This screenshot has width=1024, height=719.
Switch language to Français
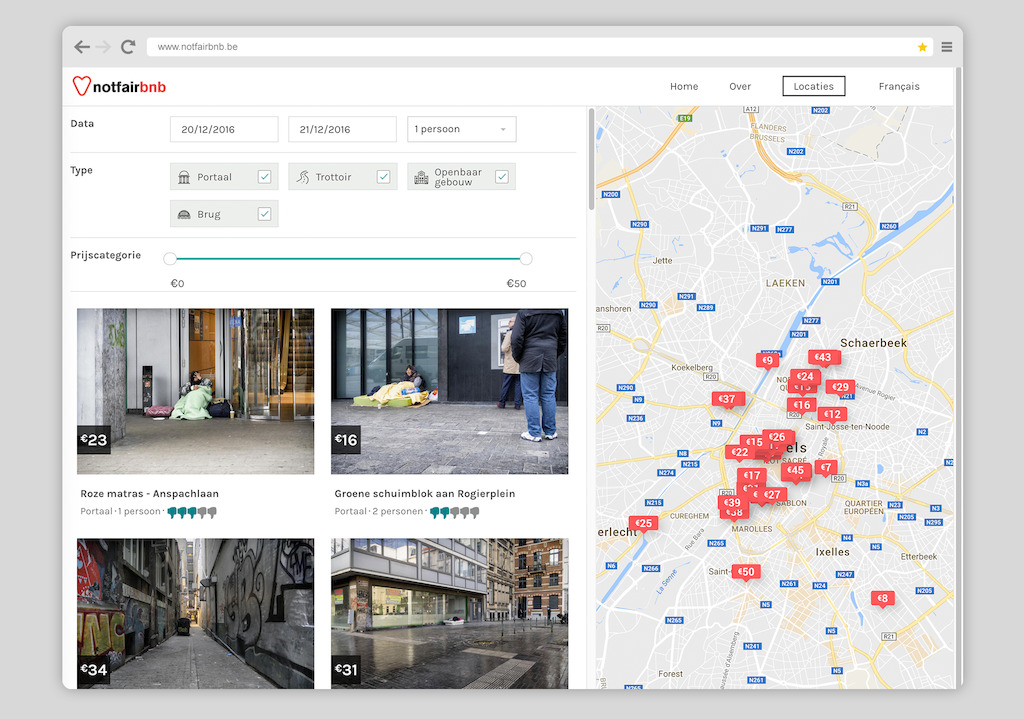point(899,86)
